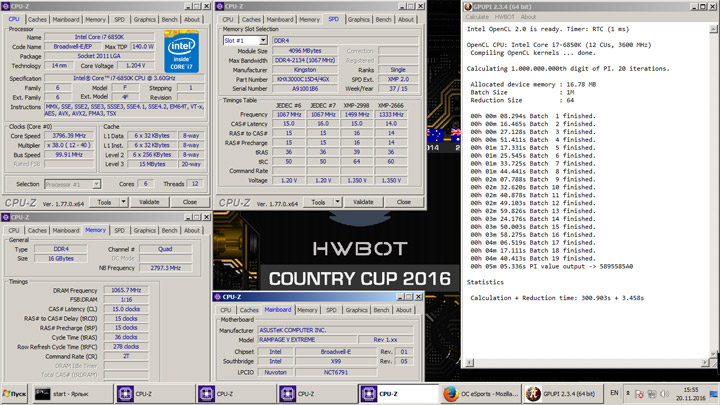Image resolution: width=720 pixels, height=405 pixels.
Task: Click the title-bar icon of the GPUPI window
Action: [x=468, y=6]
